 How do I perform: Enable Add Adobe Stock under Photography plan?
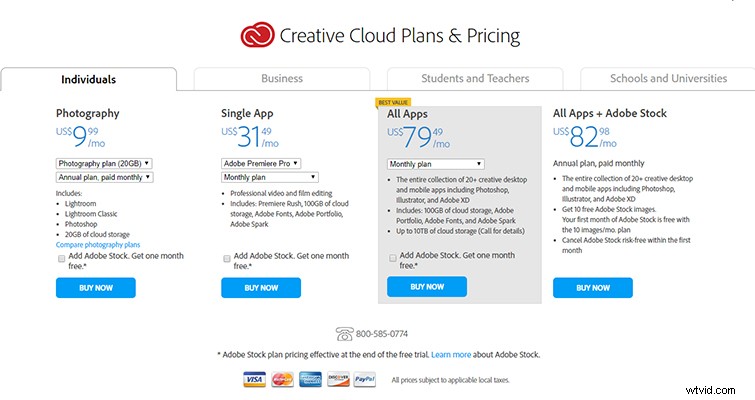click(x=62, y=257)
